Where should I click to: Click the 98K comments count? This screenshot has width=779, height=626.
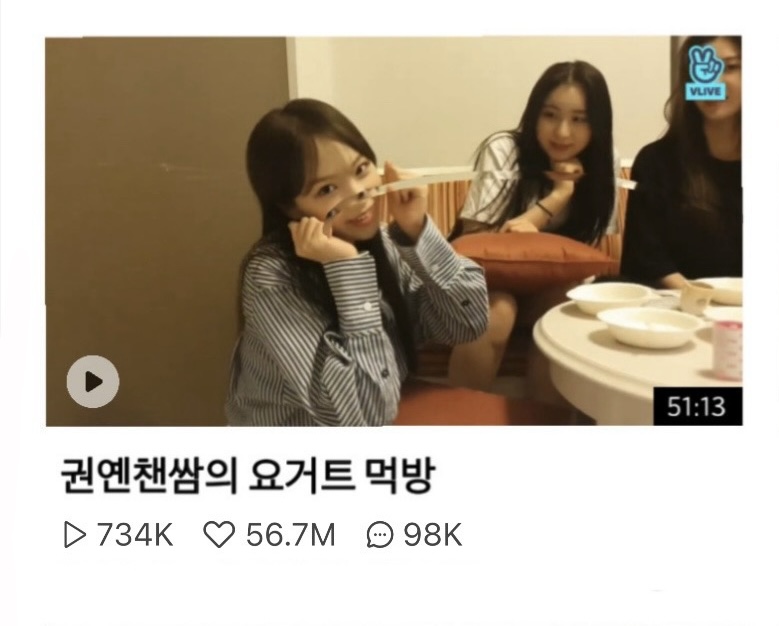tap(433, 535)
